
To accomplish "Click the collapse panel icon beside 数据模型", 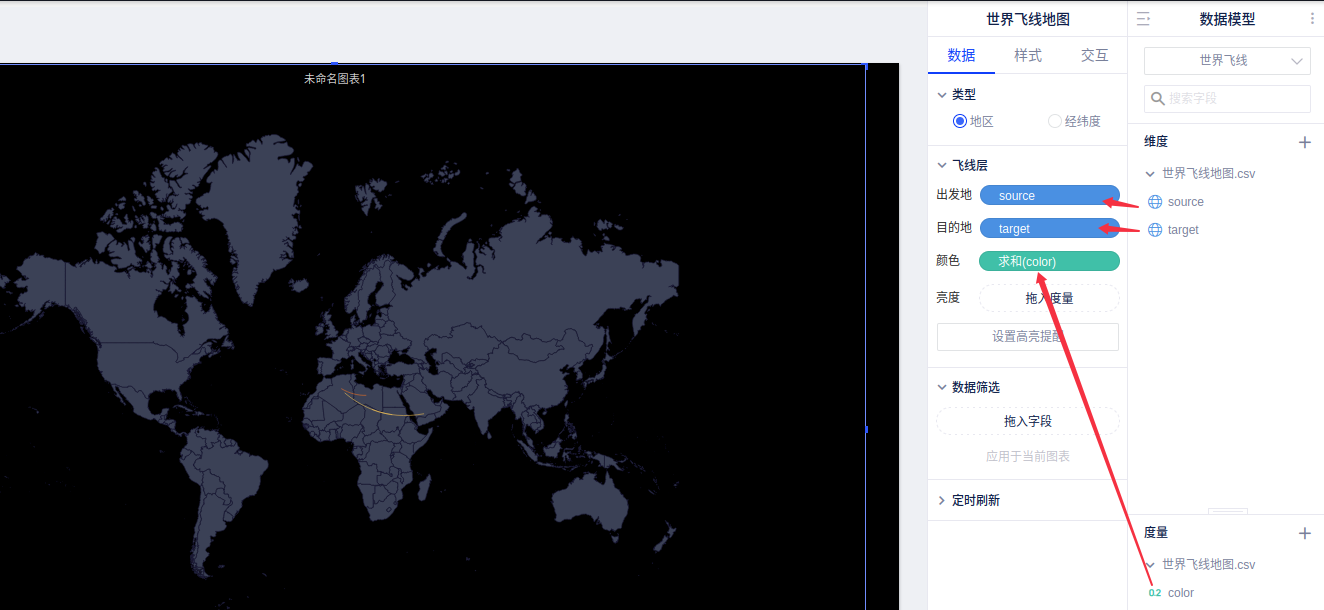I will click(1144, 19).
